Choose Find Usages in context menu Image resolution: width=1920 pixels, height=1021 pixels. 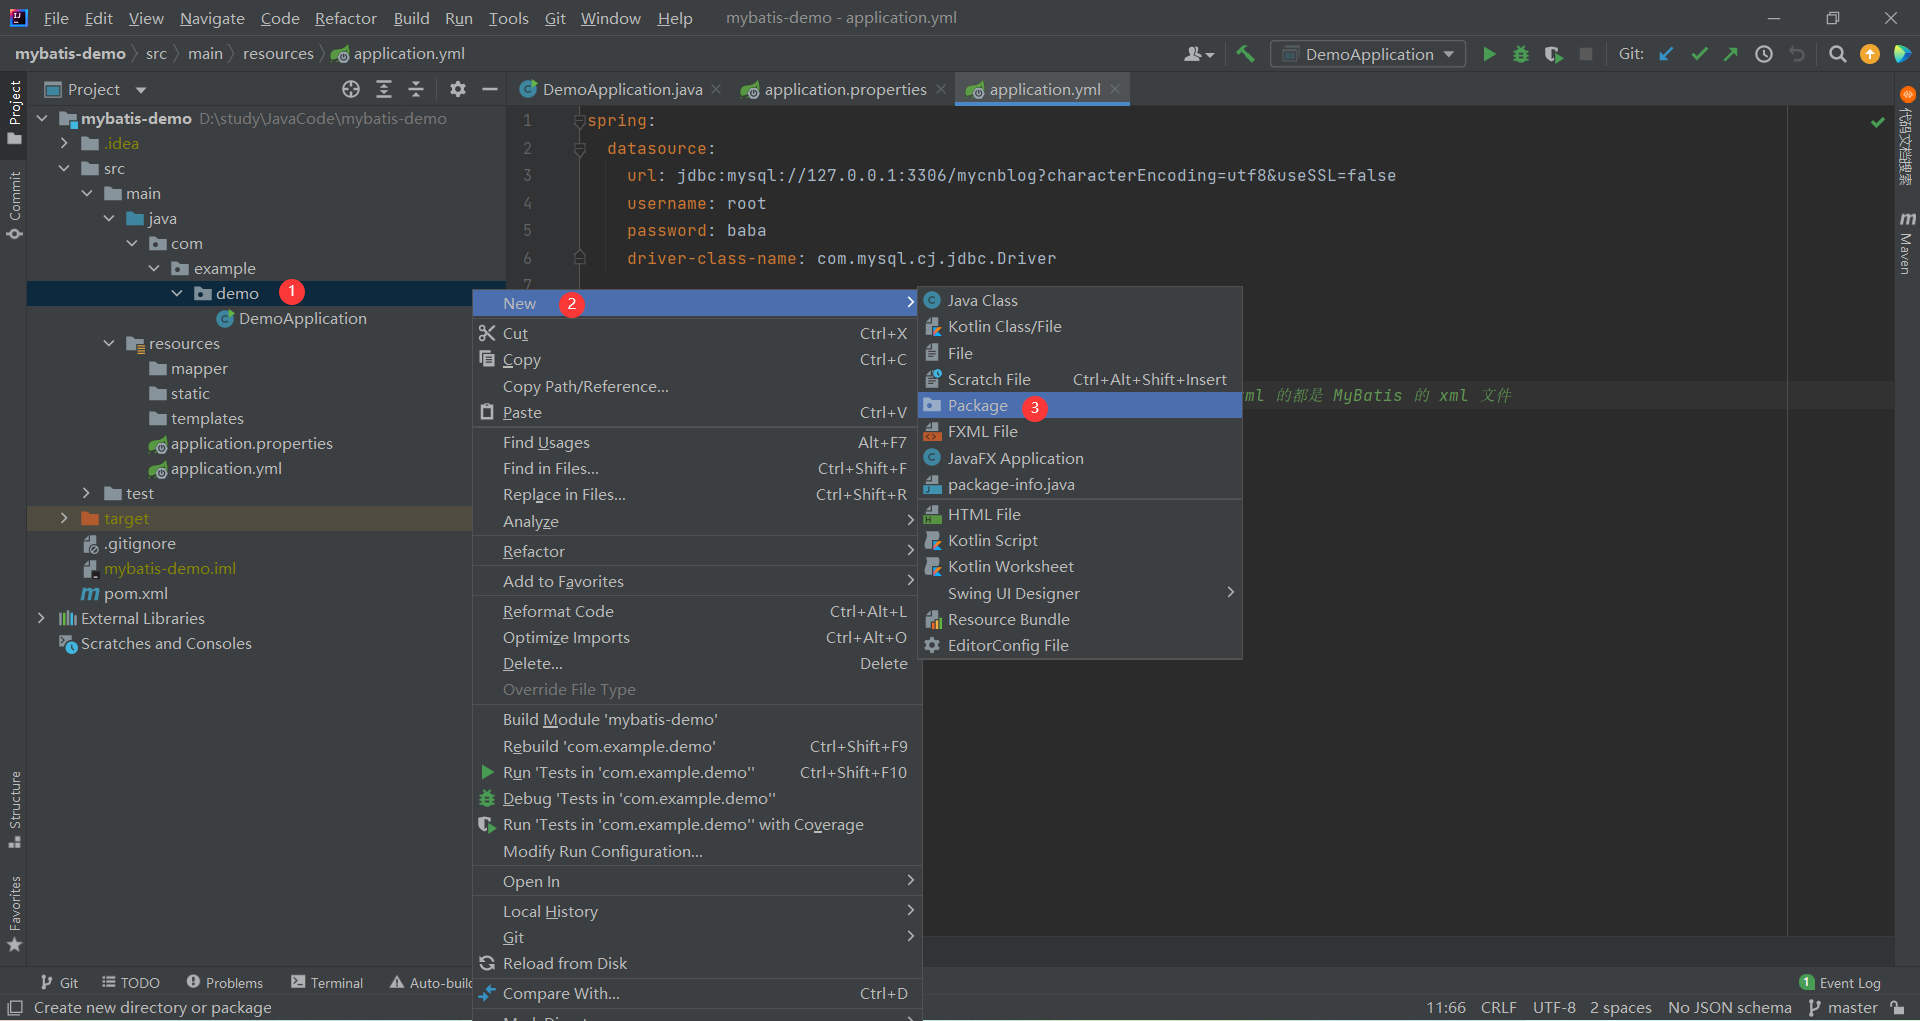[x=696, y=442]
